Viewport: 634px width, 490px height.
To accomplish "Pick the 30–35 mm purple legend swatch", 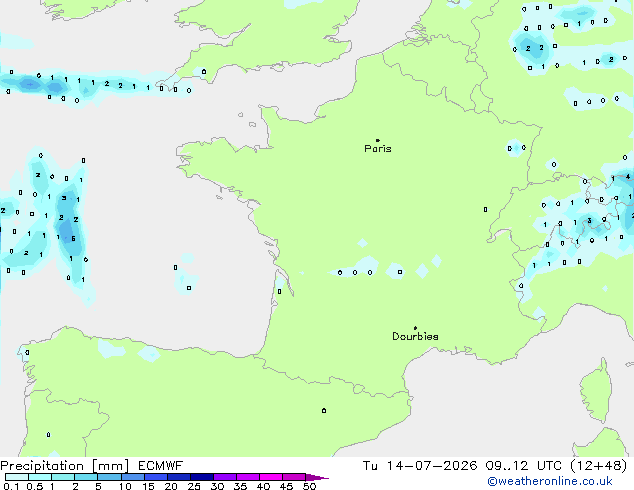I will 225,477.
